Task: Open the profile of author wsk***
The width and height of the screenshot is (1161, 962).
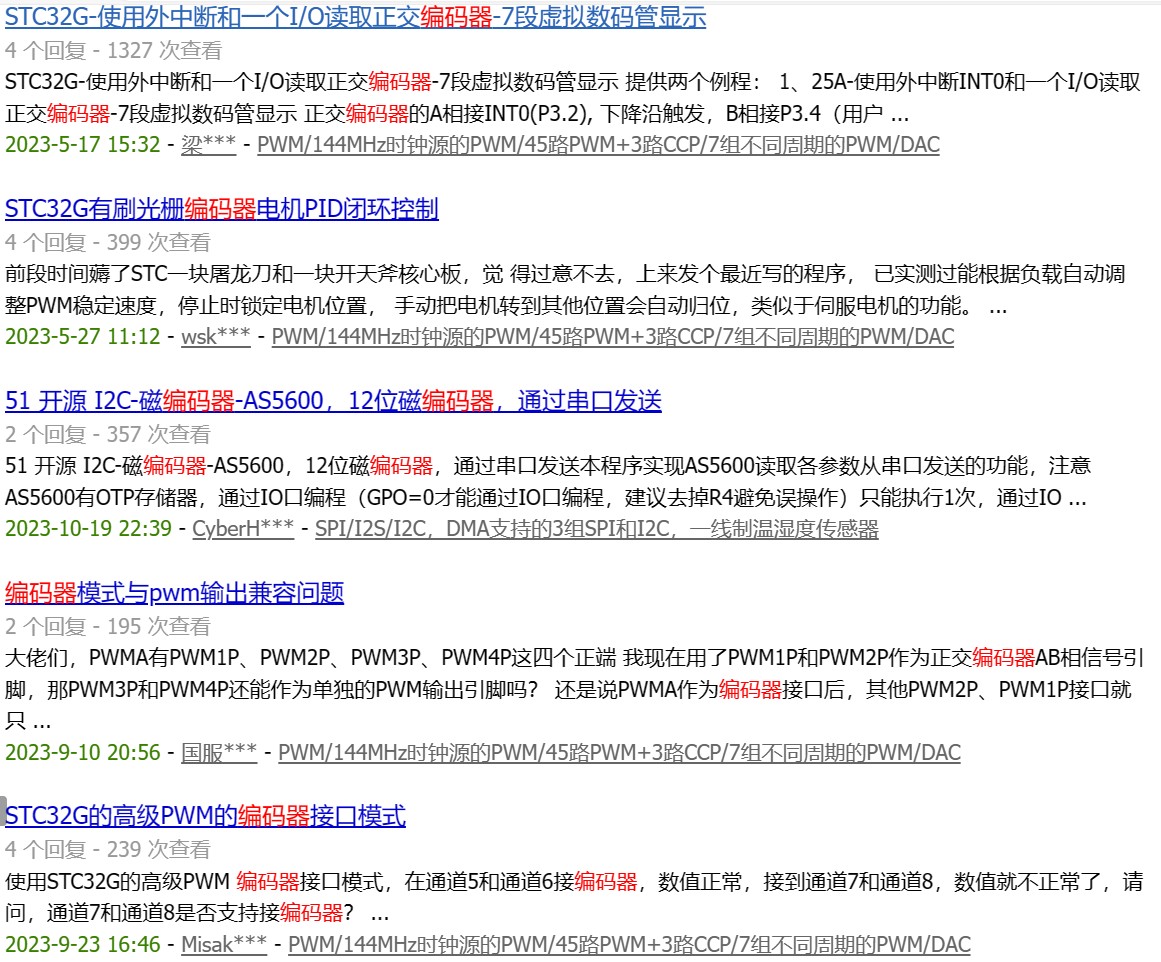Action: (215, 336)
